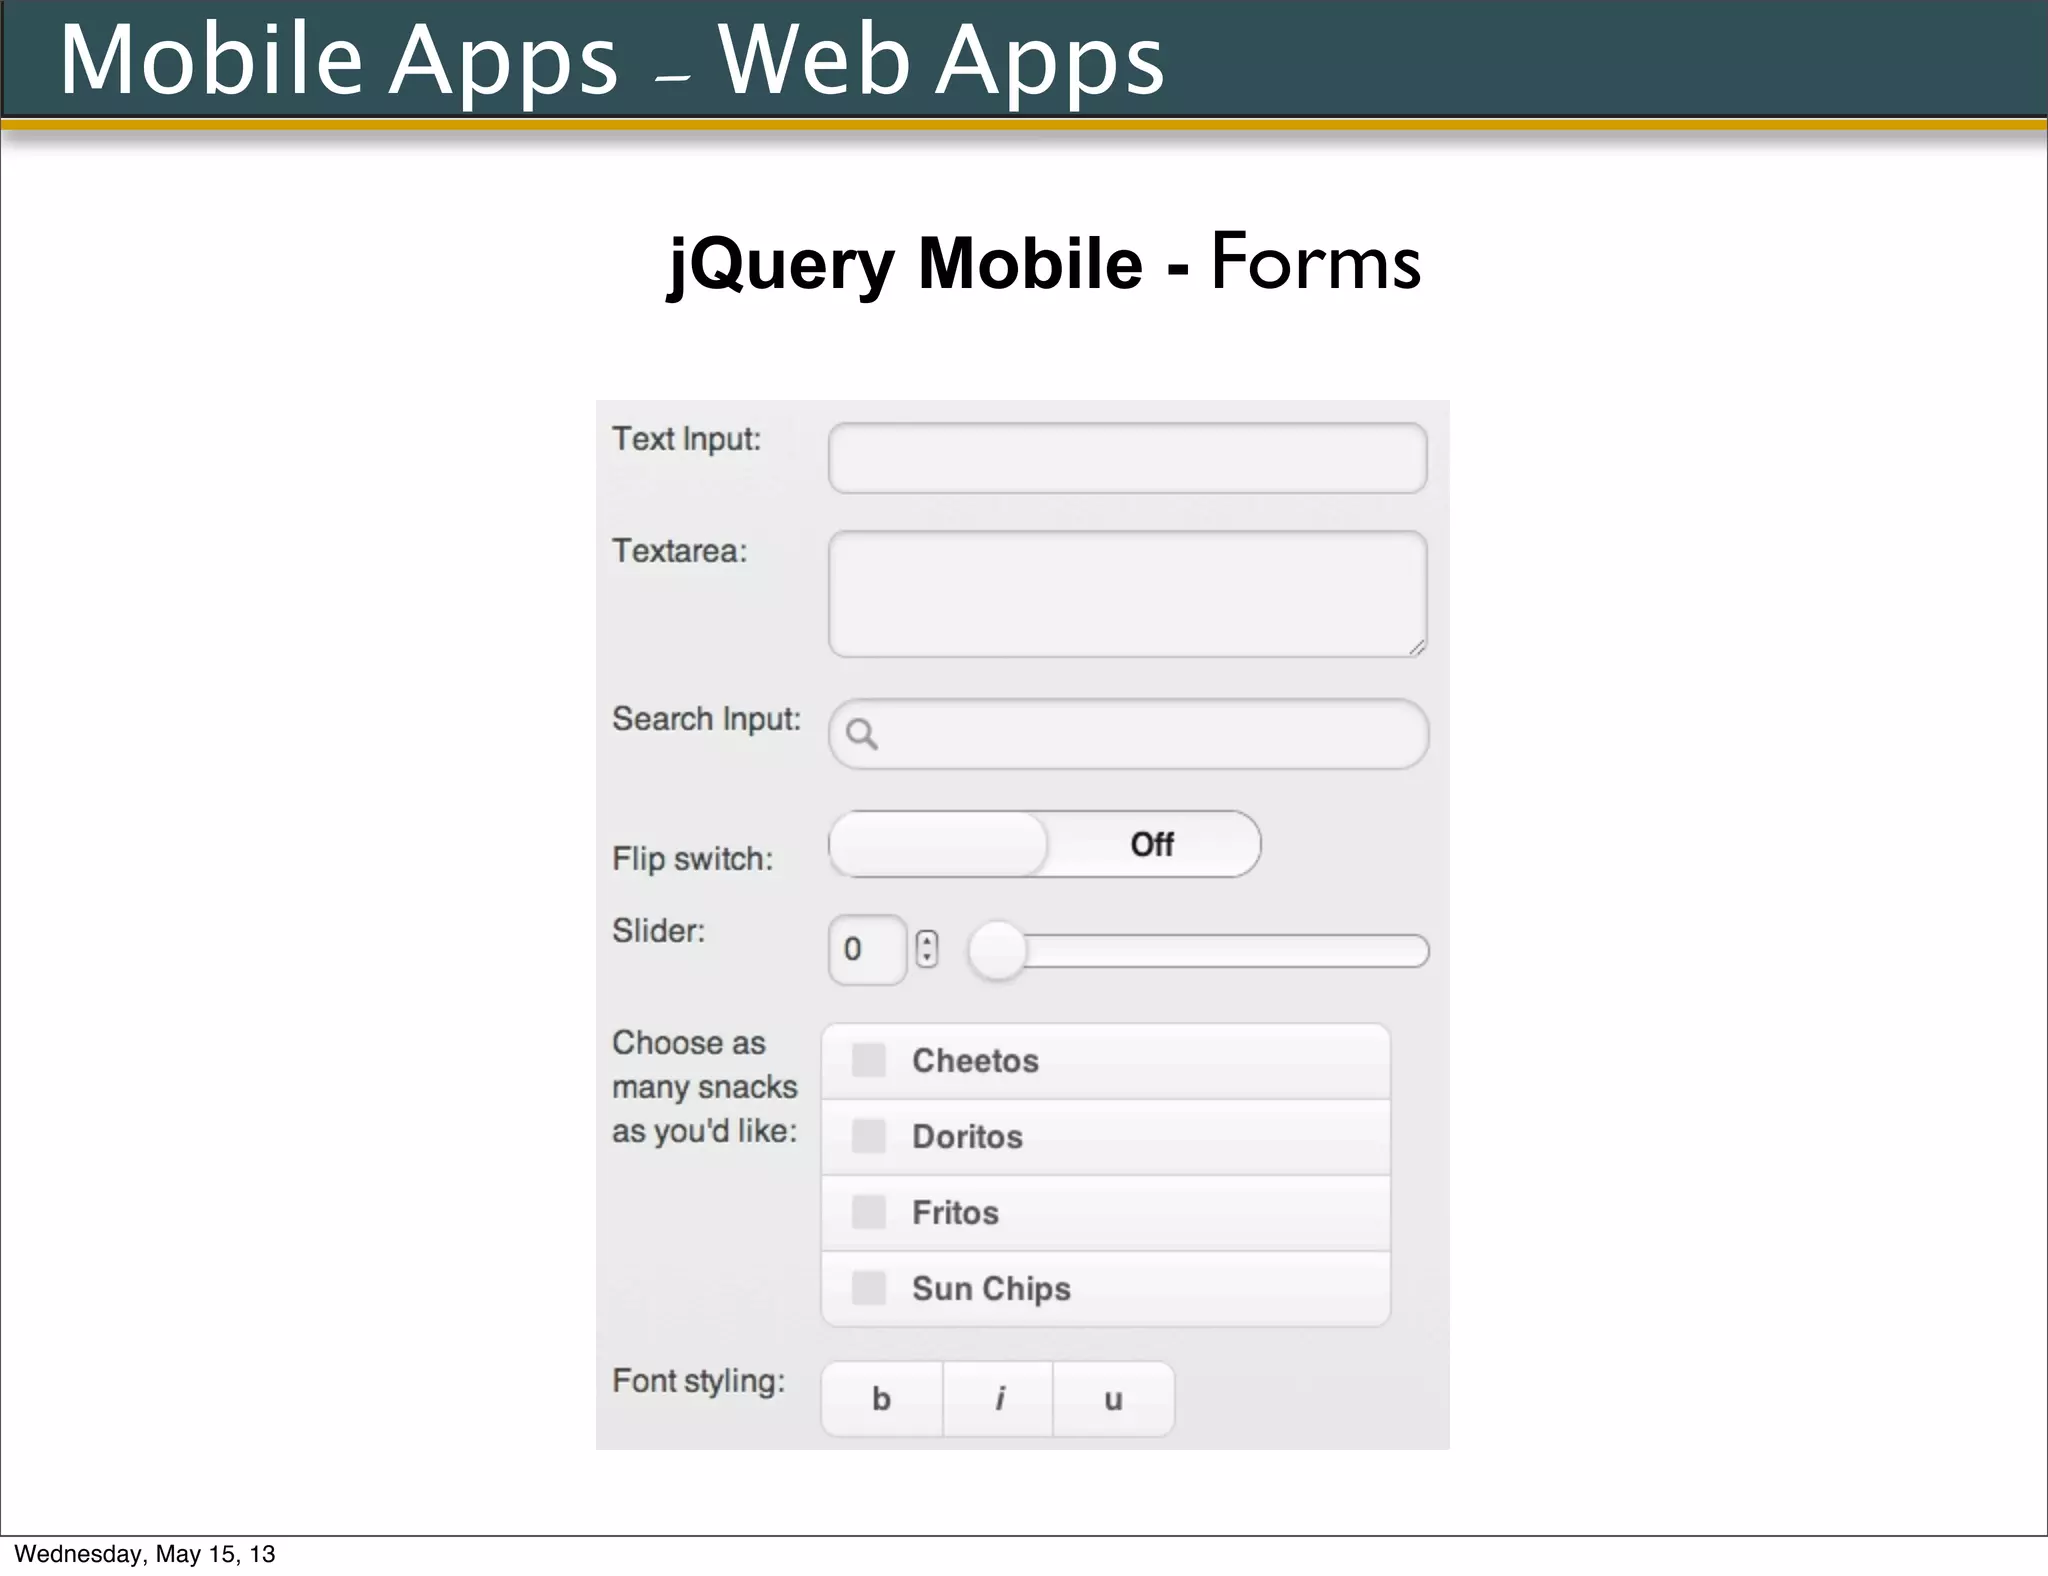The height and width of the screenshot is (1576, 2048).
Task: Click the Cheetos label text
Action: tap(975, 1061)
